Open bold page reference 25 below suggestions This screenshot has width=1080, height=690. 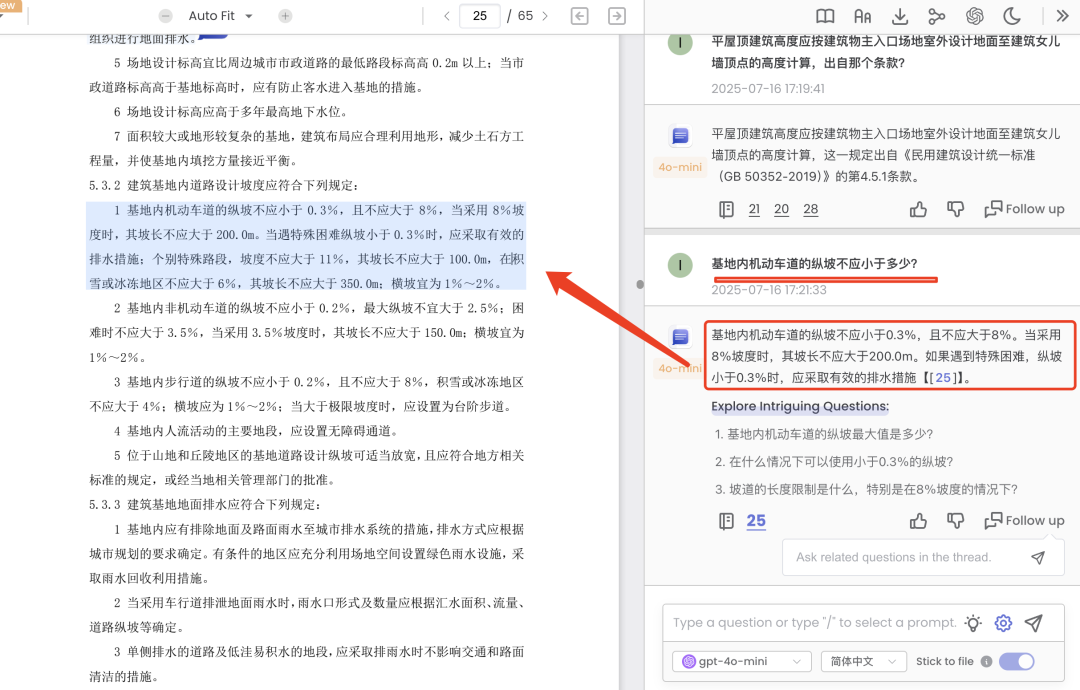pyautogui.click(x=756, y=521)
